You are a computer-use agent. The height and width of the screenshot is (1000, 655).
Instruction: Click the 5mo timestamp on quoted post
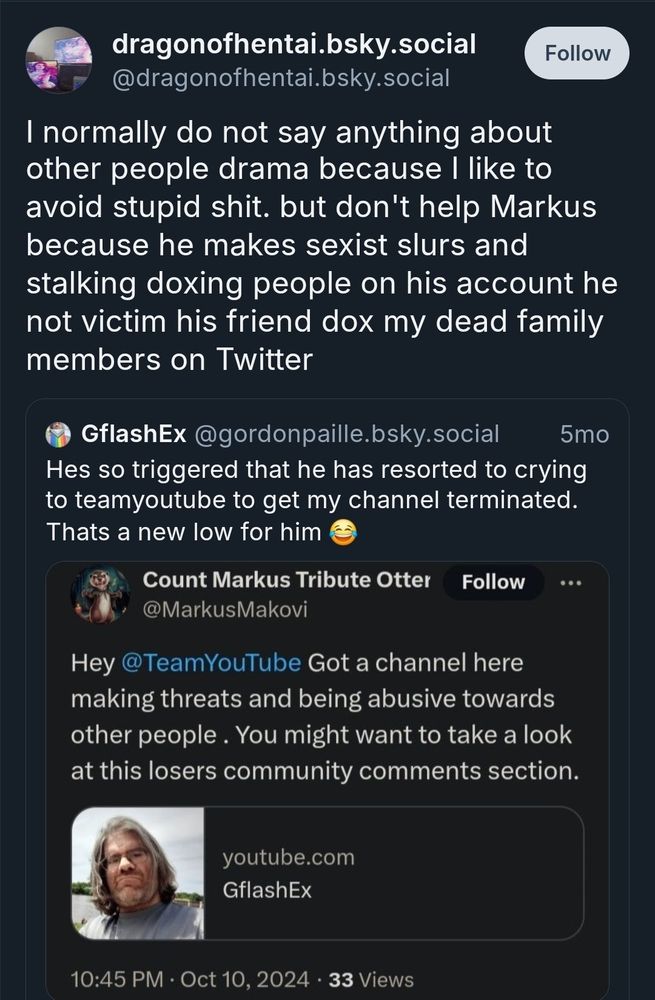point(584,434)
